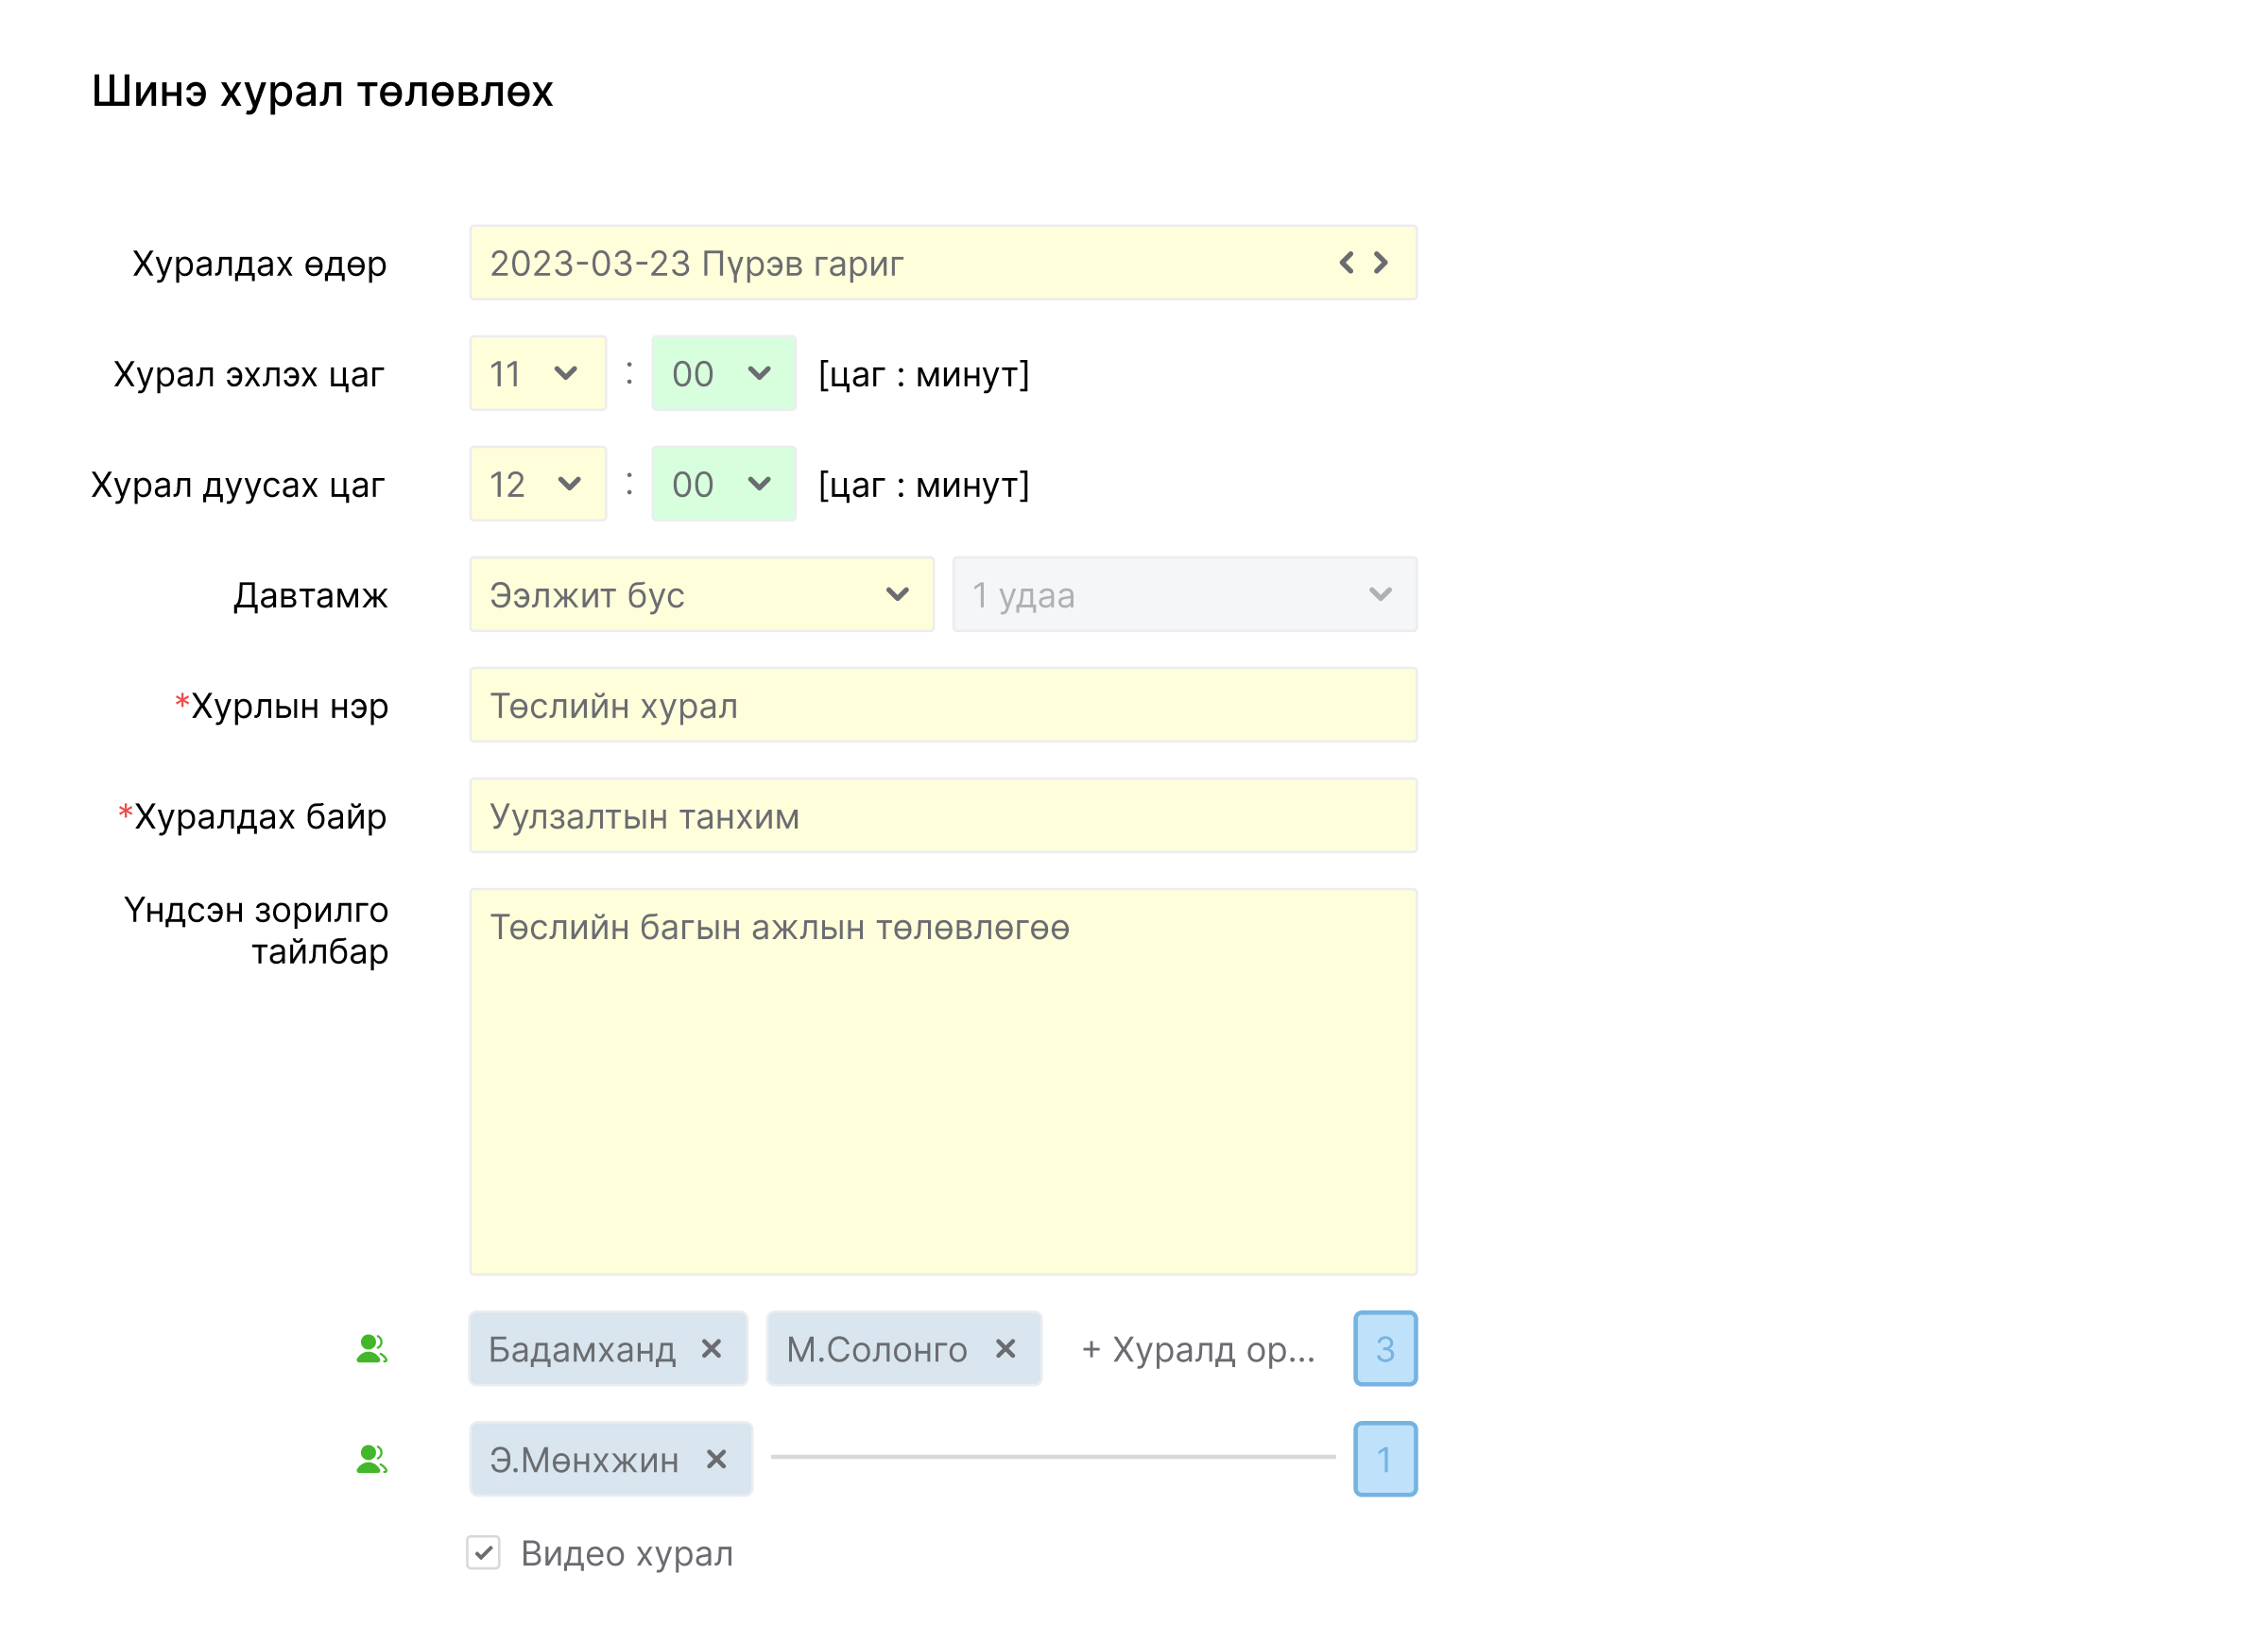Click the Хурлын нэр input field
2268x1625 pixels.
coord(942,705)
